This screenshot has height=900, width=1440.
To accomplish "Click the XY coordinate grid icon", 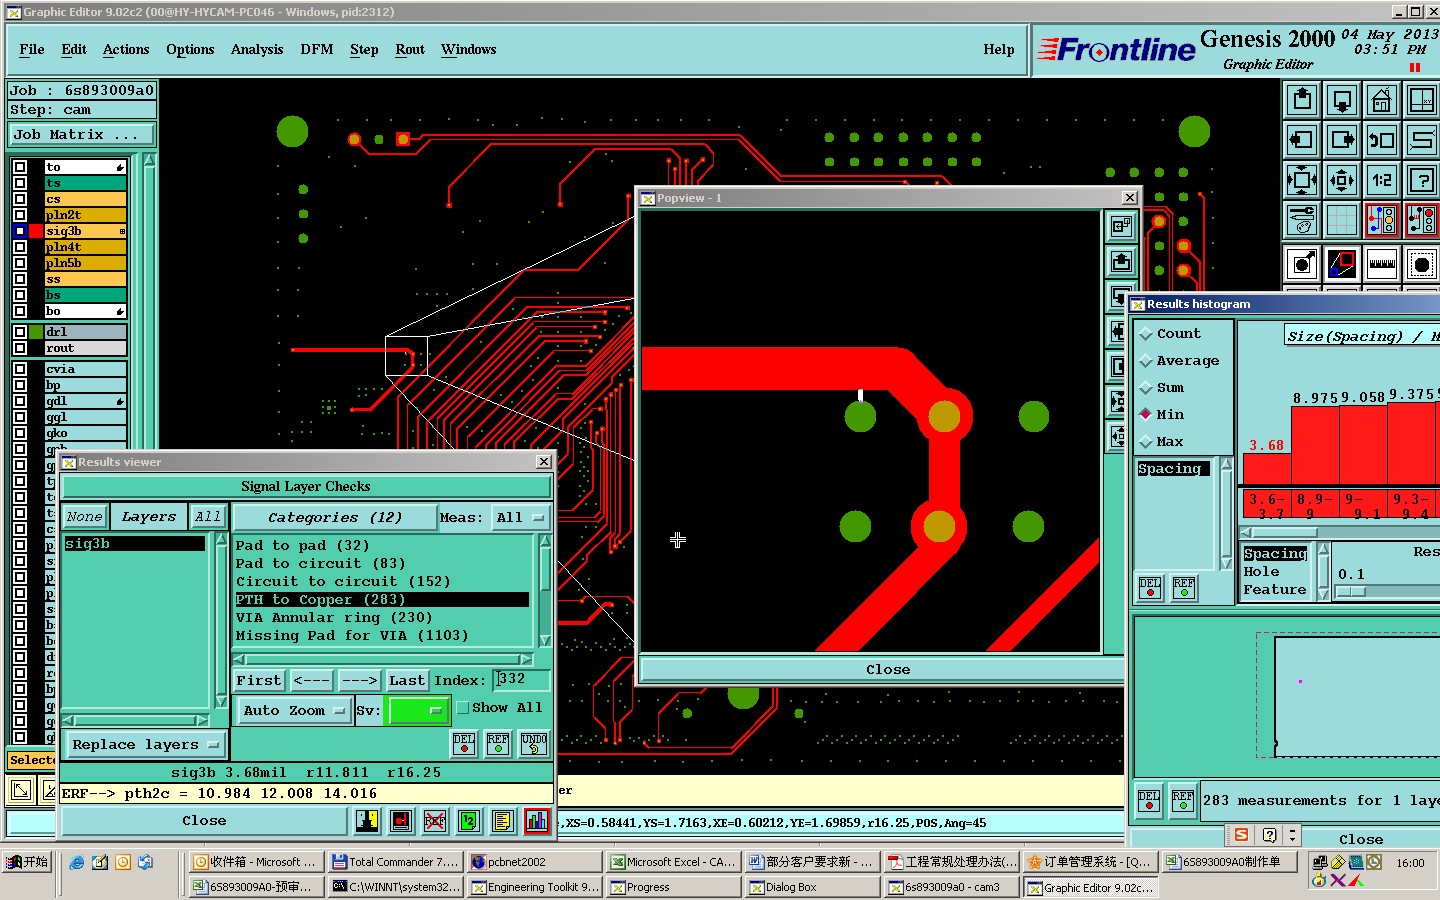I will (1421, 100).
